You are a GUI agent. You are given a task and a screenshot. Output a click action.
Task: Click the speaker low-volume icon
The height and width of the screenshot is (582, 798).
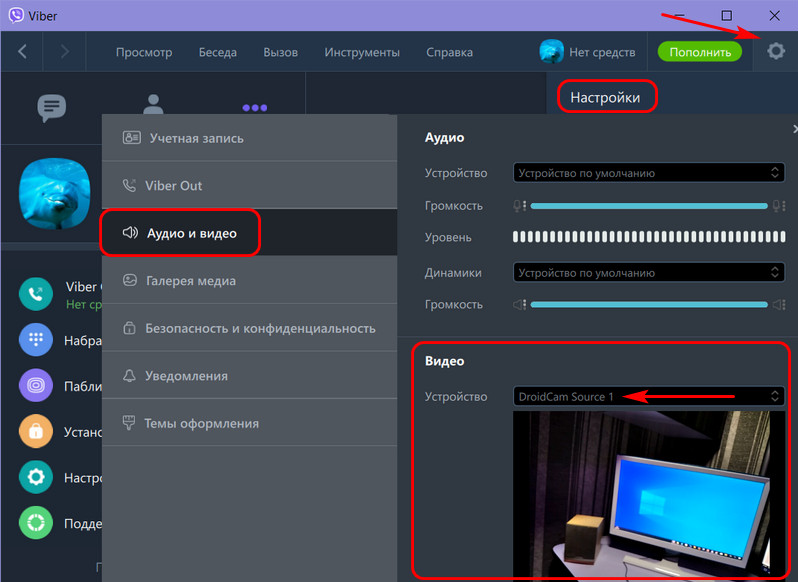point(520,305)
